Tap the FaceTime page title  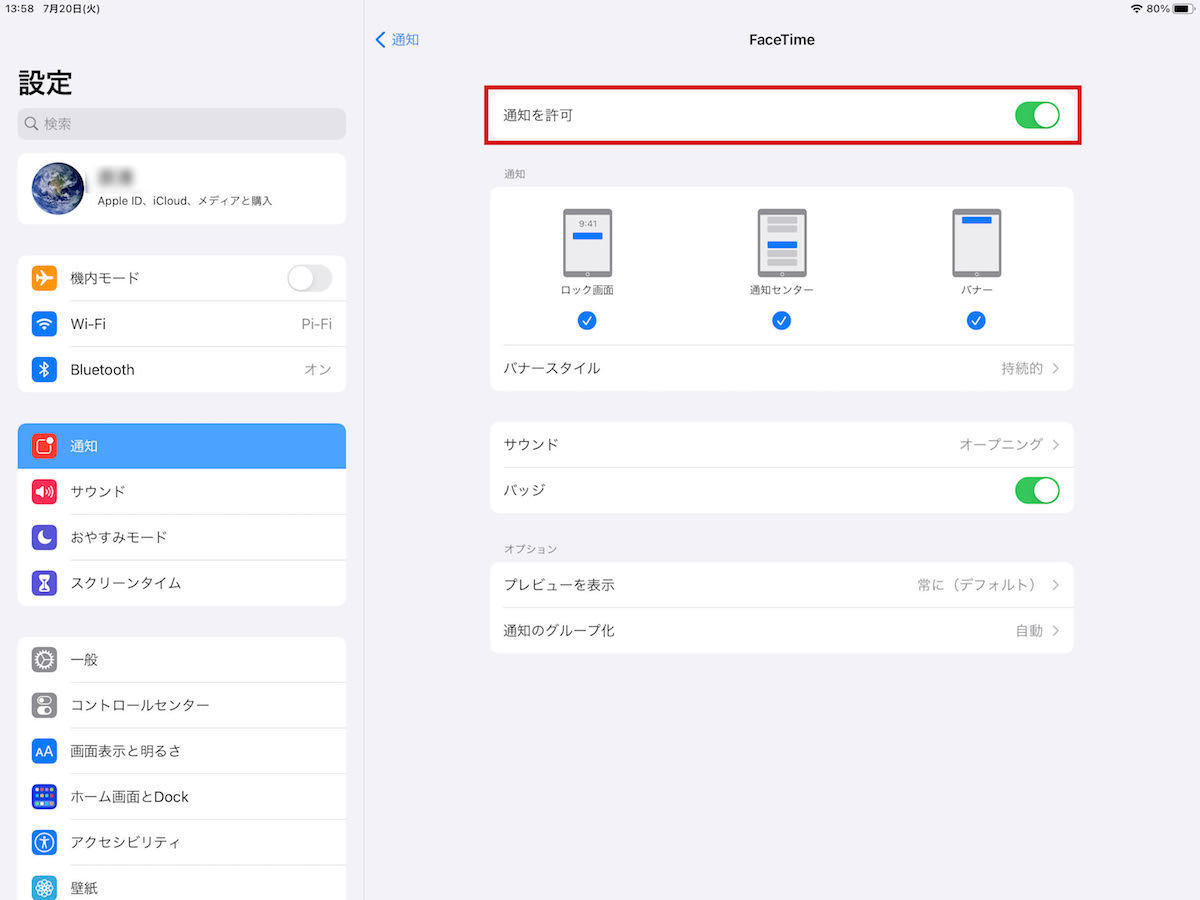click(x=782, y=40)
